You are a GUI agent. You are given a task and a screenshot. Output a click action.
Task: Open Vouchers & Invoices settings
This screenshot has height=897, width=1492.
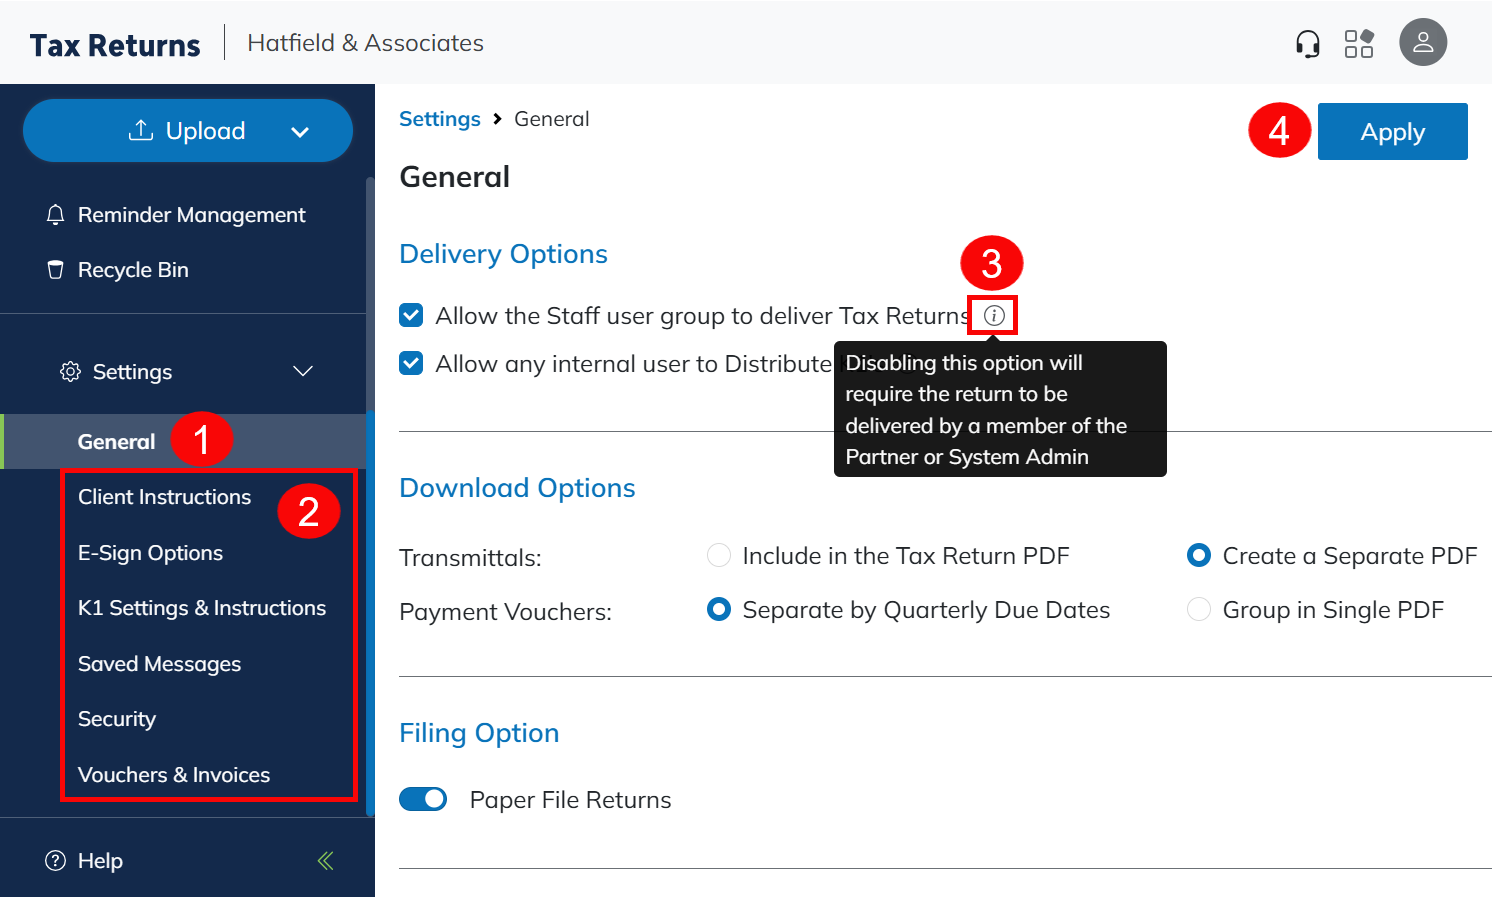click(174, 775)
